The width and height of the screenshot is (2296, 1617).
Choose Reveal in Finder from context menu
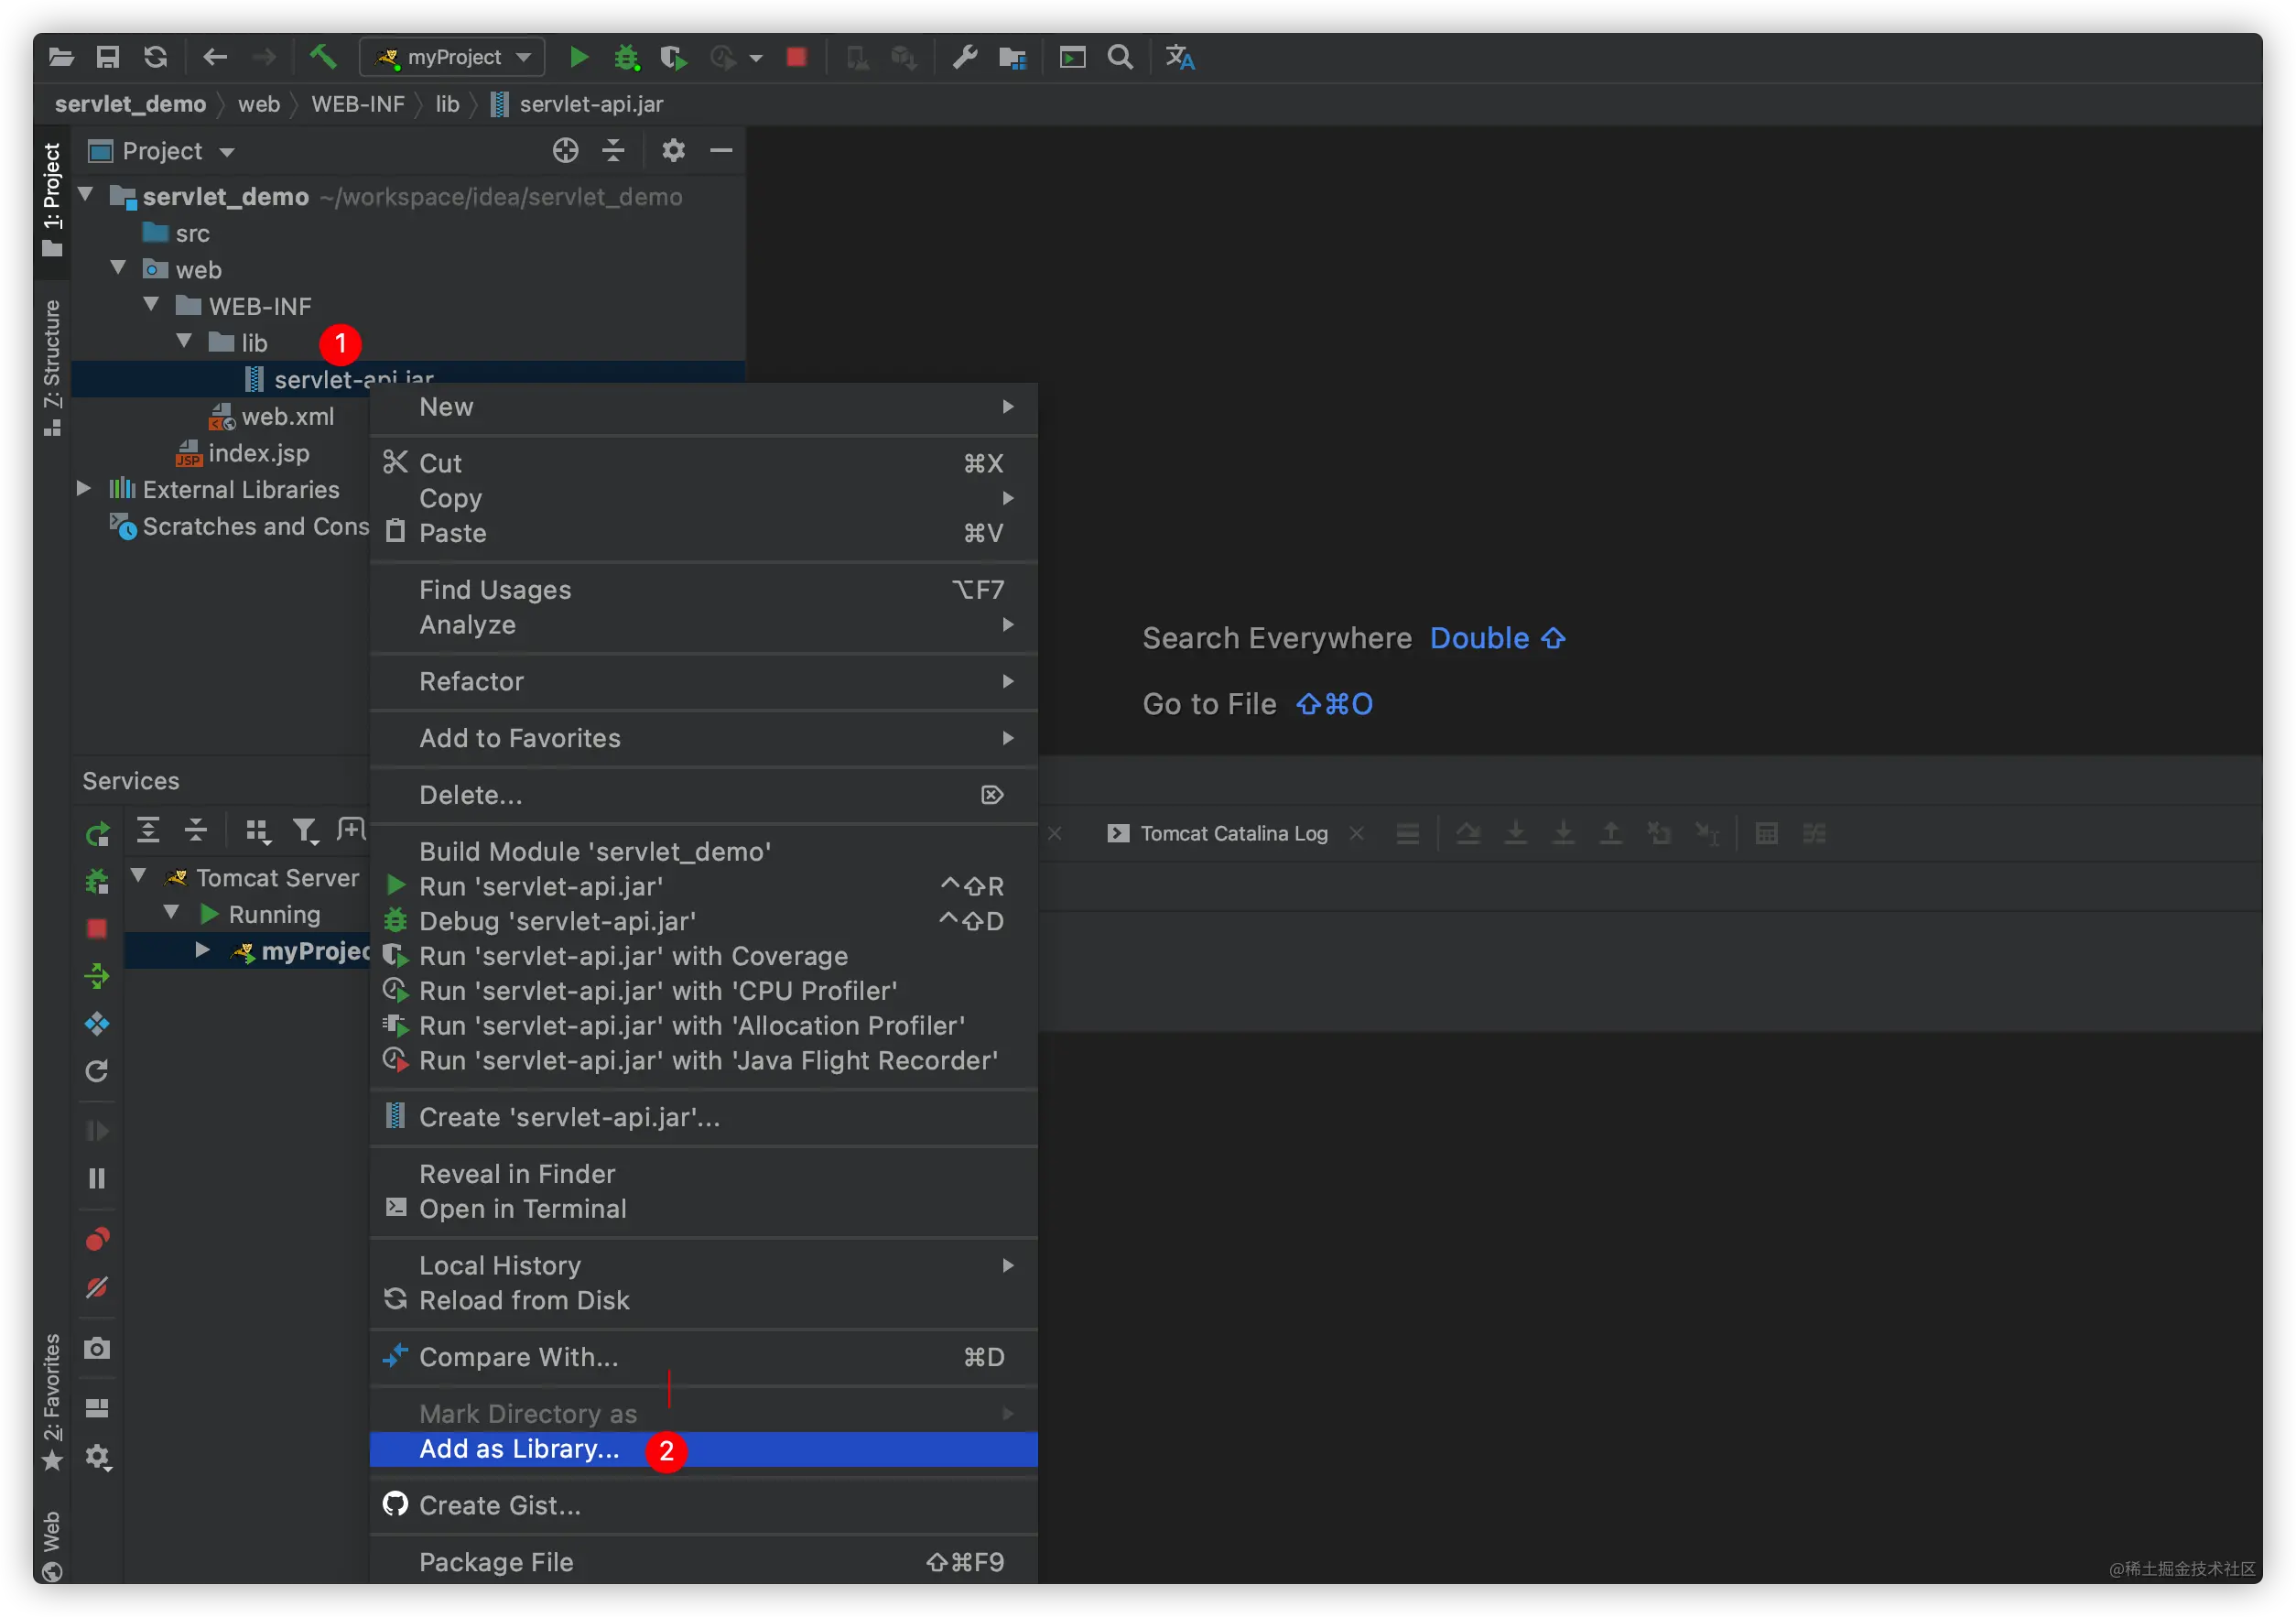point(517,1174)
